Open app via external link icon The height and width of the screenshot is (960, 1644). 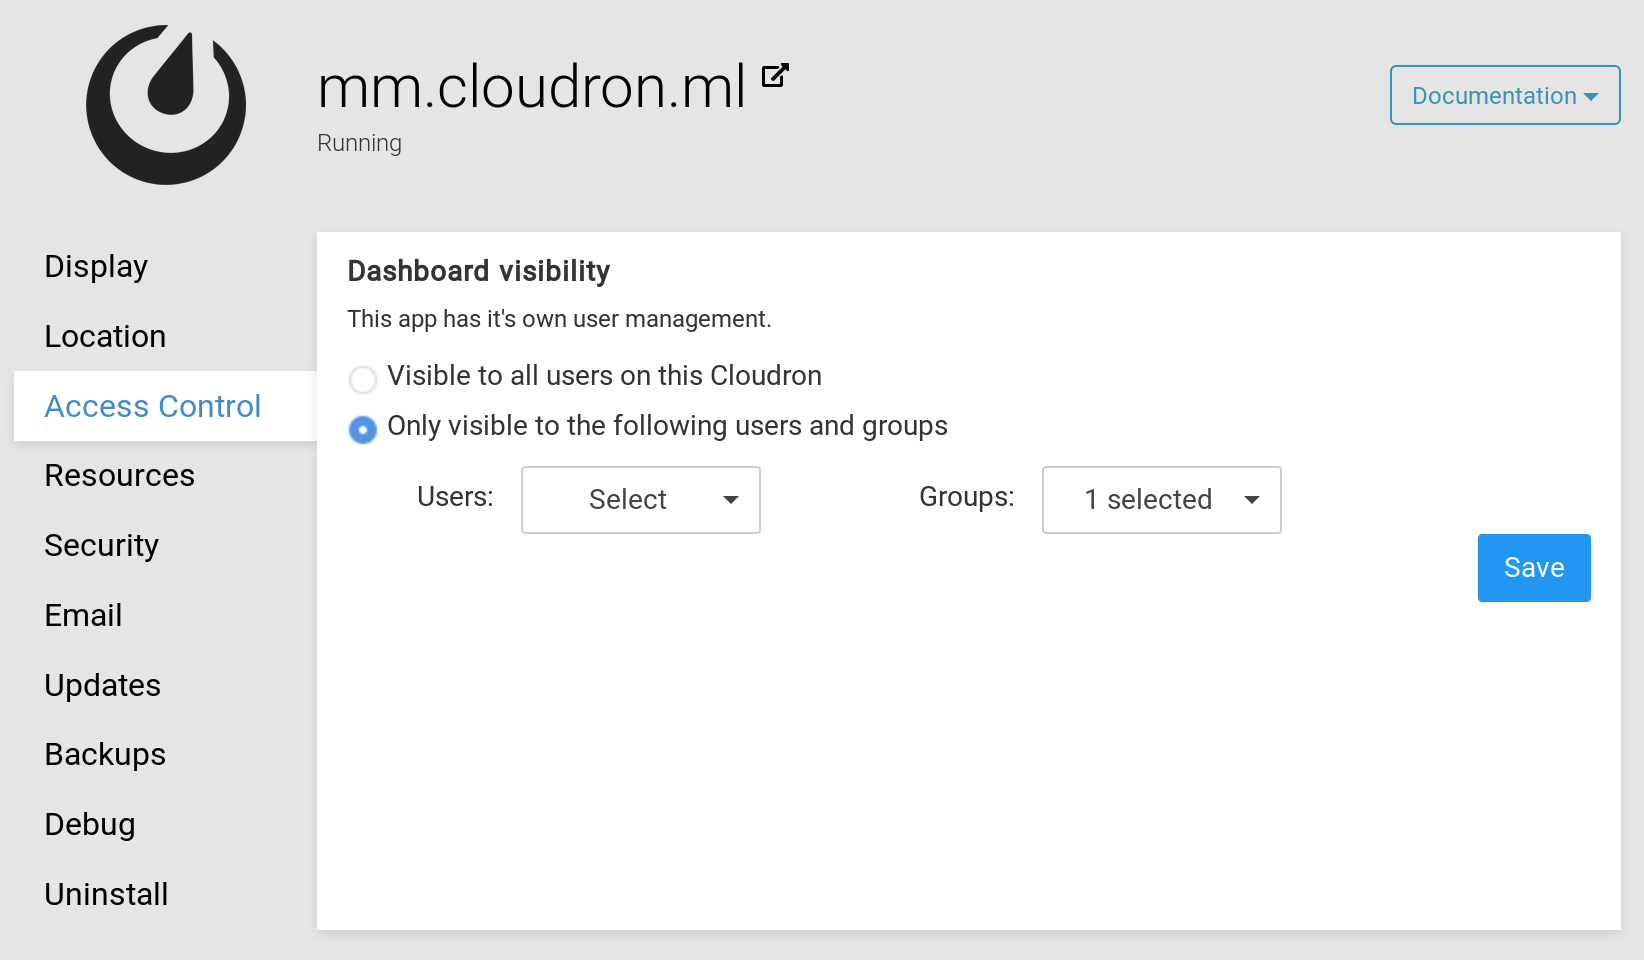click(x=775, y=76)
